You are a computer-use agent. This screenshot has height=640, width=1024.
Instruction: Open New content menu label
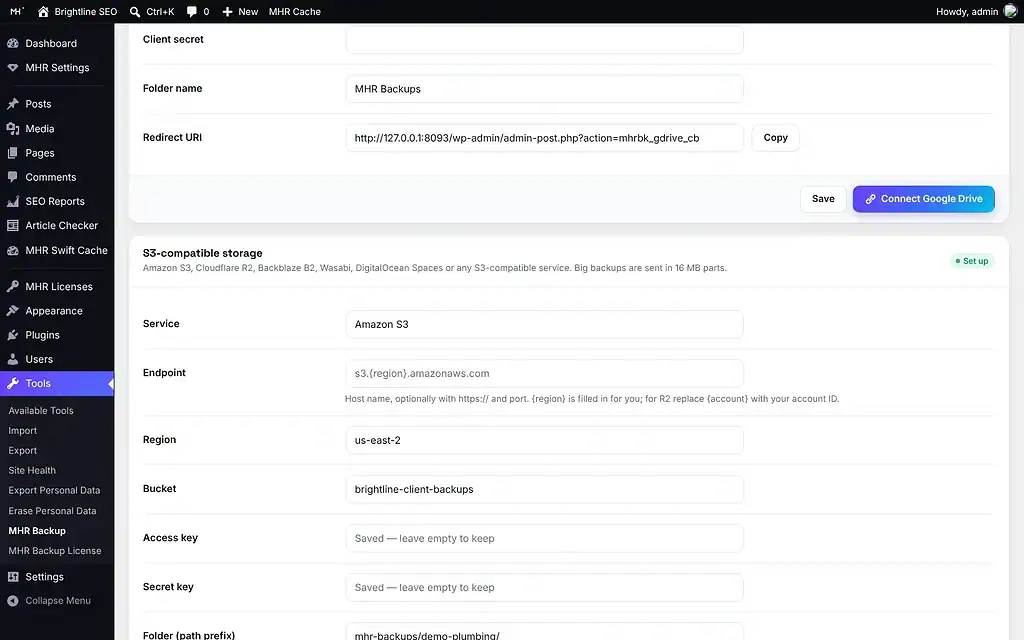click(x=248, y=11)
